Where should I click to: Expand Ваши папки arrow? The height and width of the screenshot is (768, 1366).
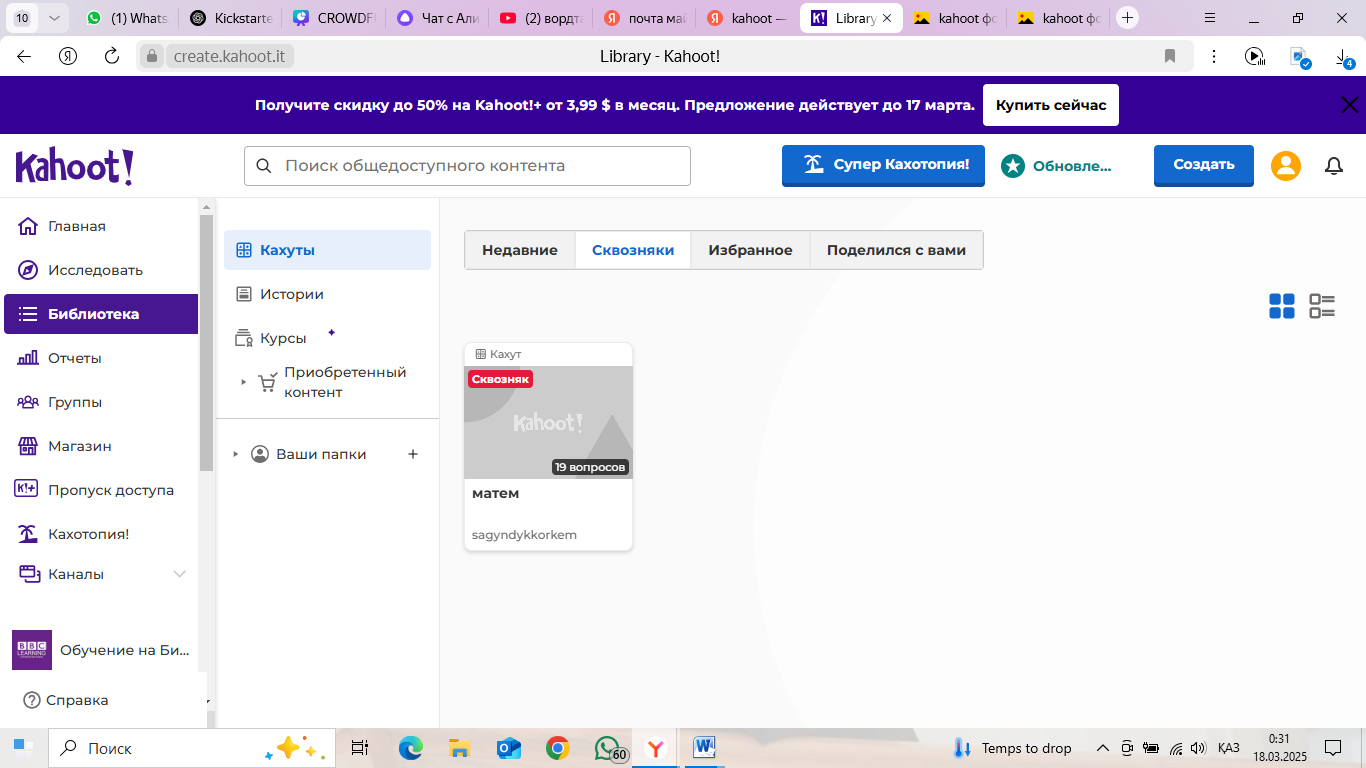[x=236, y=454]
